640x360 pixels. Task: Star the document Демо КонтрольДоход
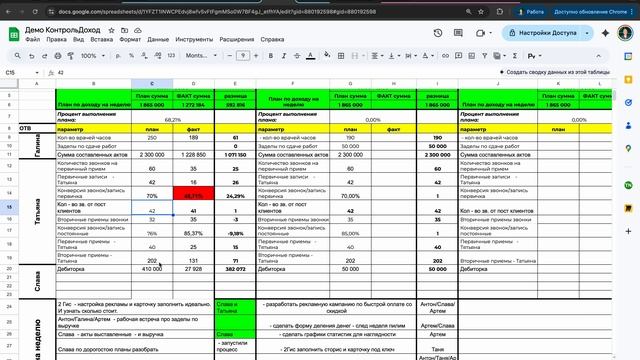point(111,30)
